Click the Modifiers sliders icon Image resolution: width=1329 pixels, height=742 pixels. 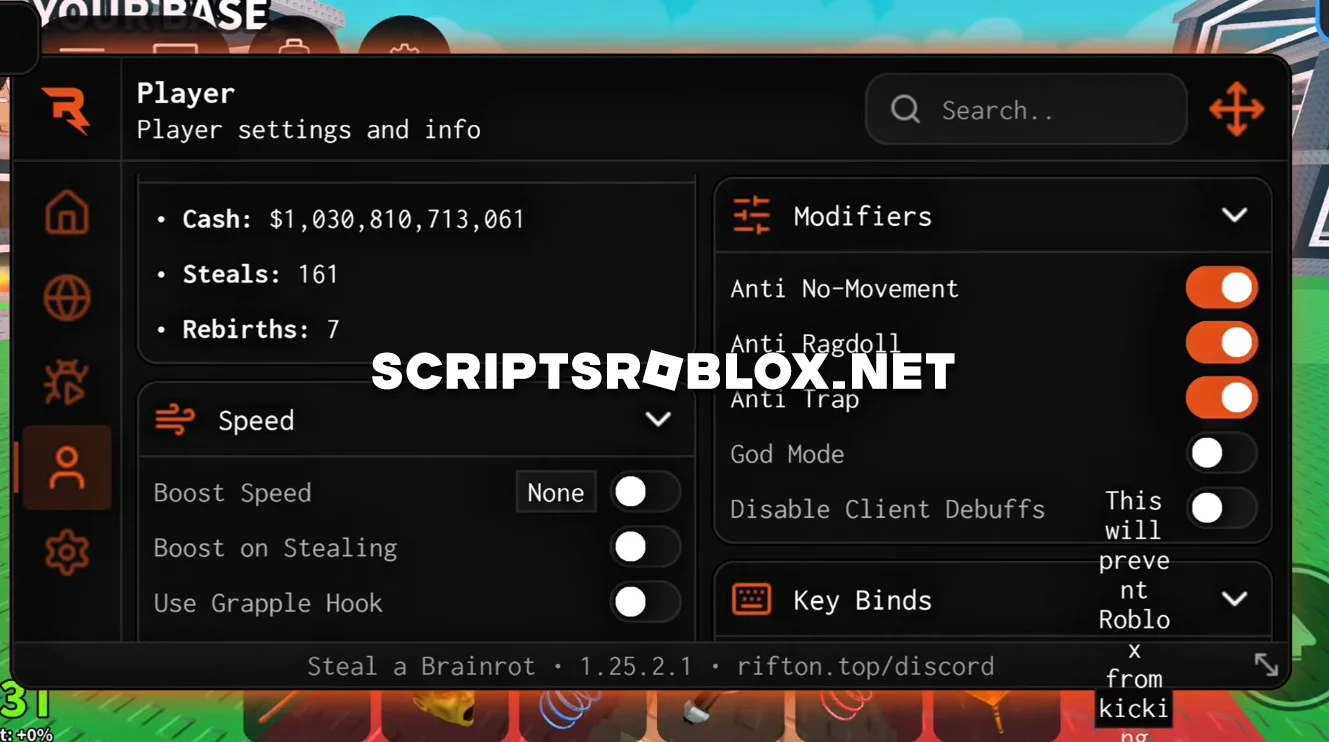click(751, 214)
